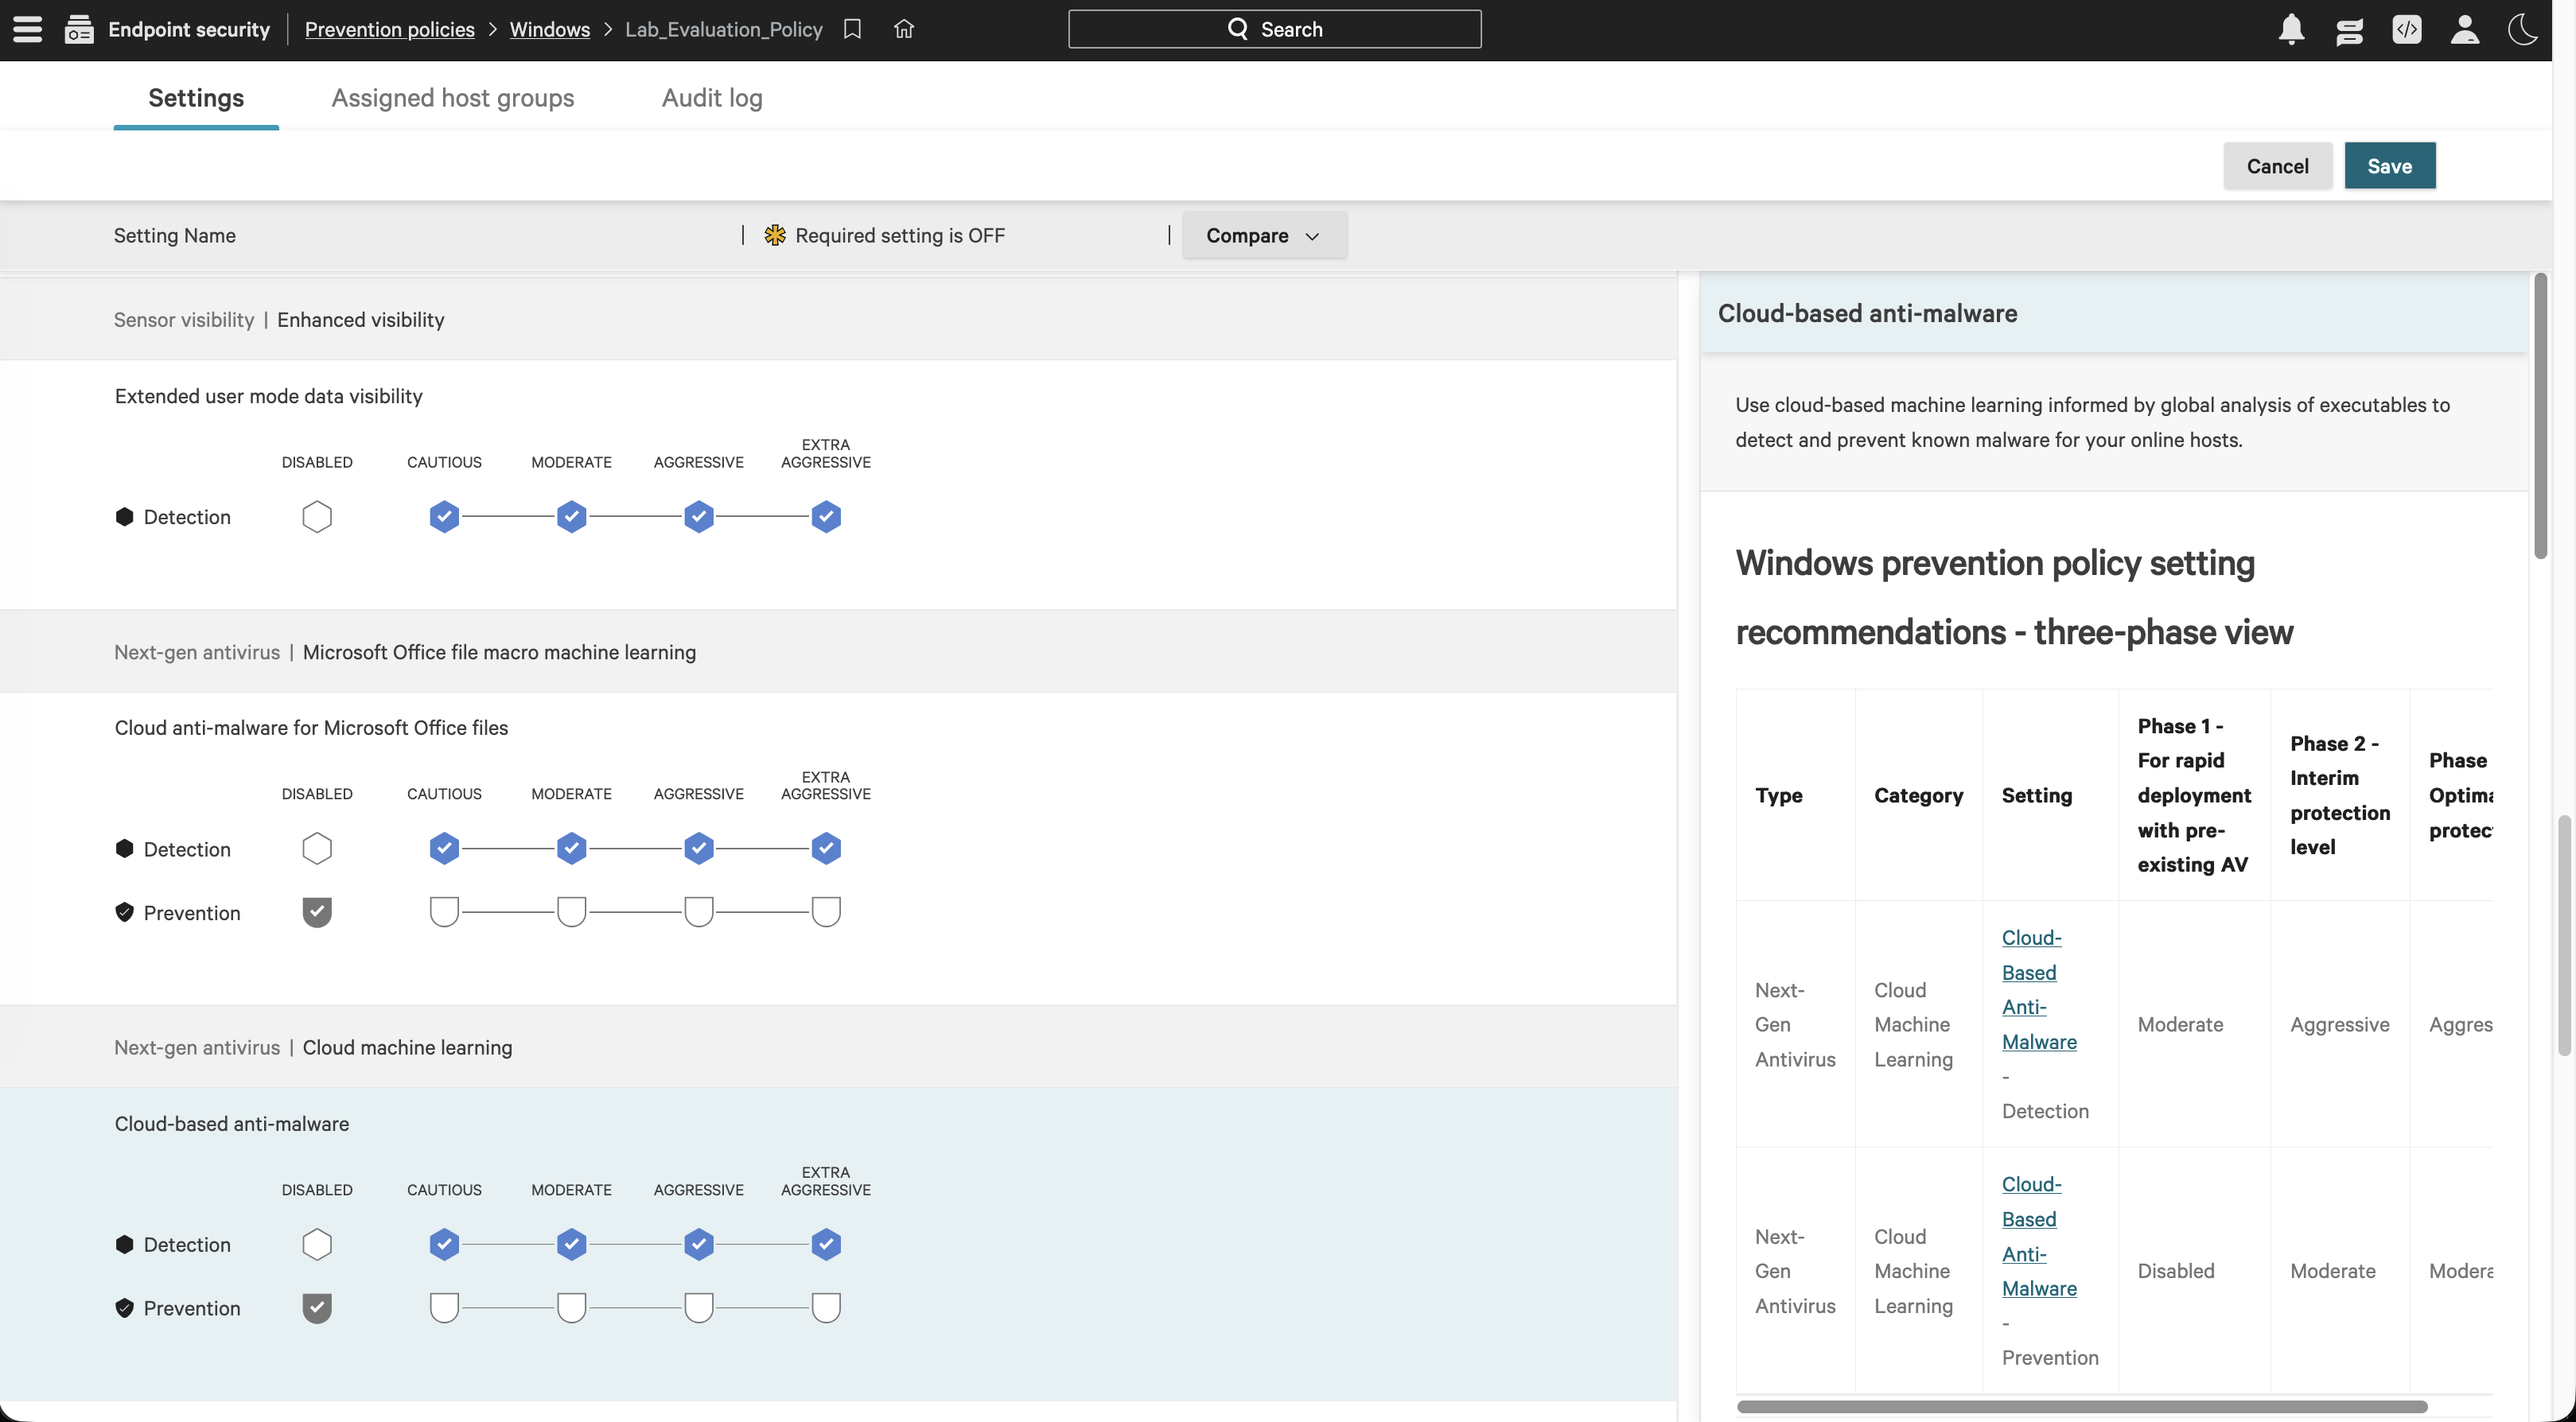Screen dimensions: 2576x1422
Task: Go to Windows breadcrumb link
Action: 549,29
